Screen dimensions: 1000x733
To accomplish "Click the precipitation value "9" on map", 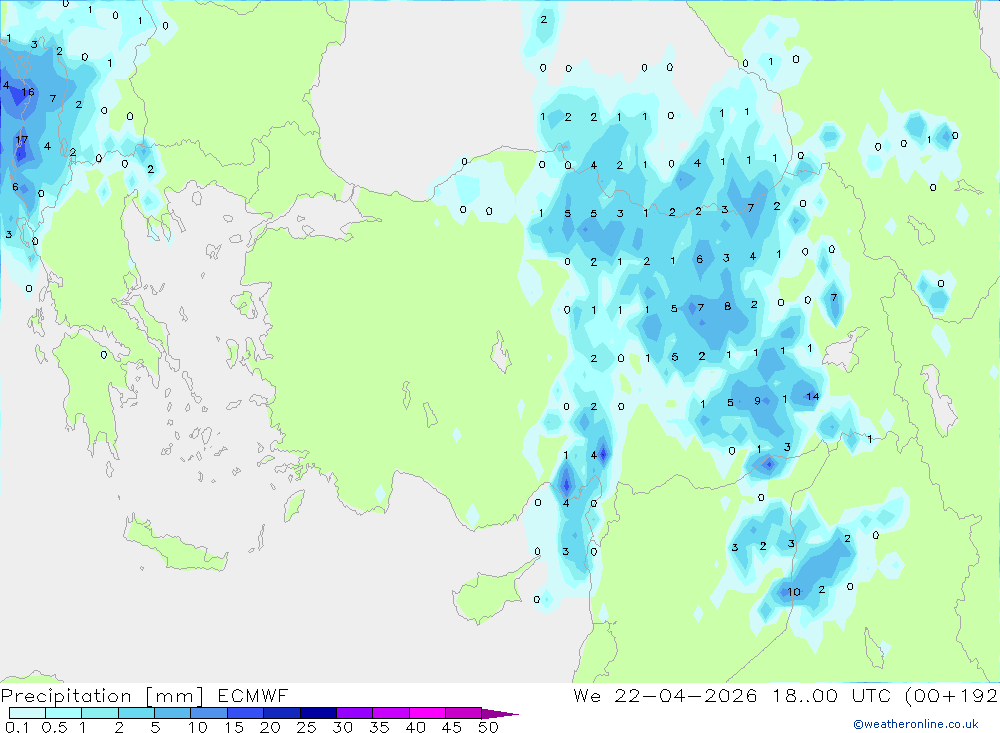I will pyautogui.click(x=757, y=401).
